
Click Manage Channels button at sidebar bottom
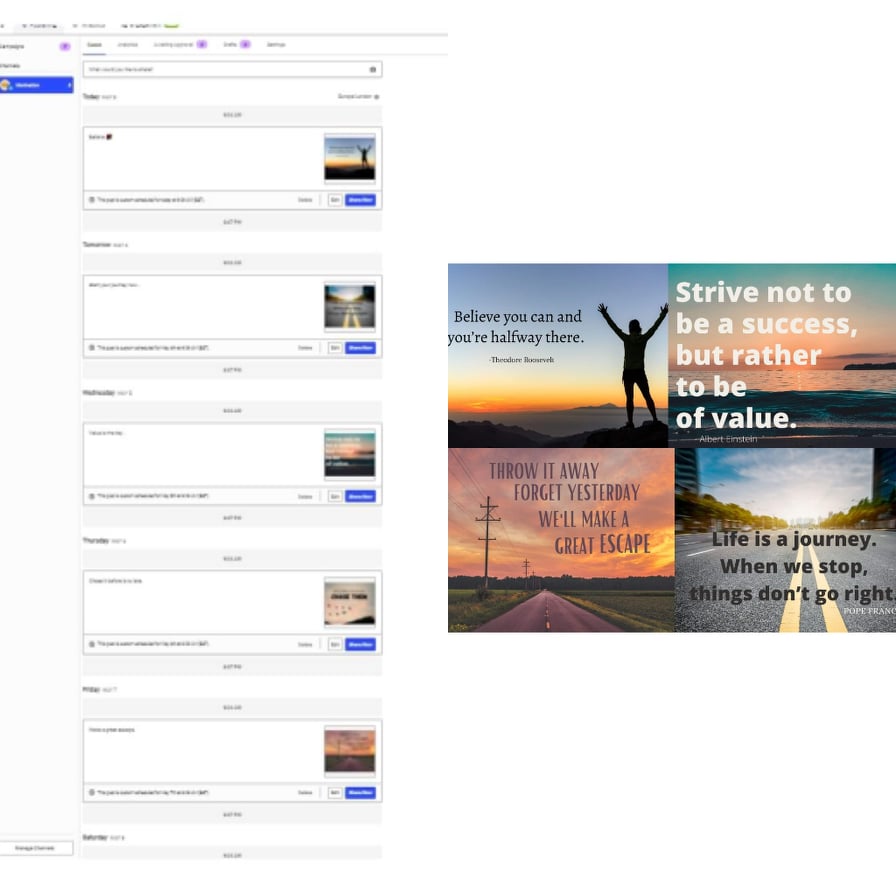point(37,849)
